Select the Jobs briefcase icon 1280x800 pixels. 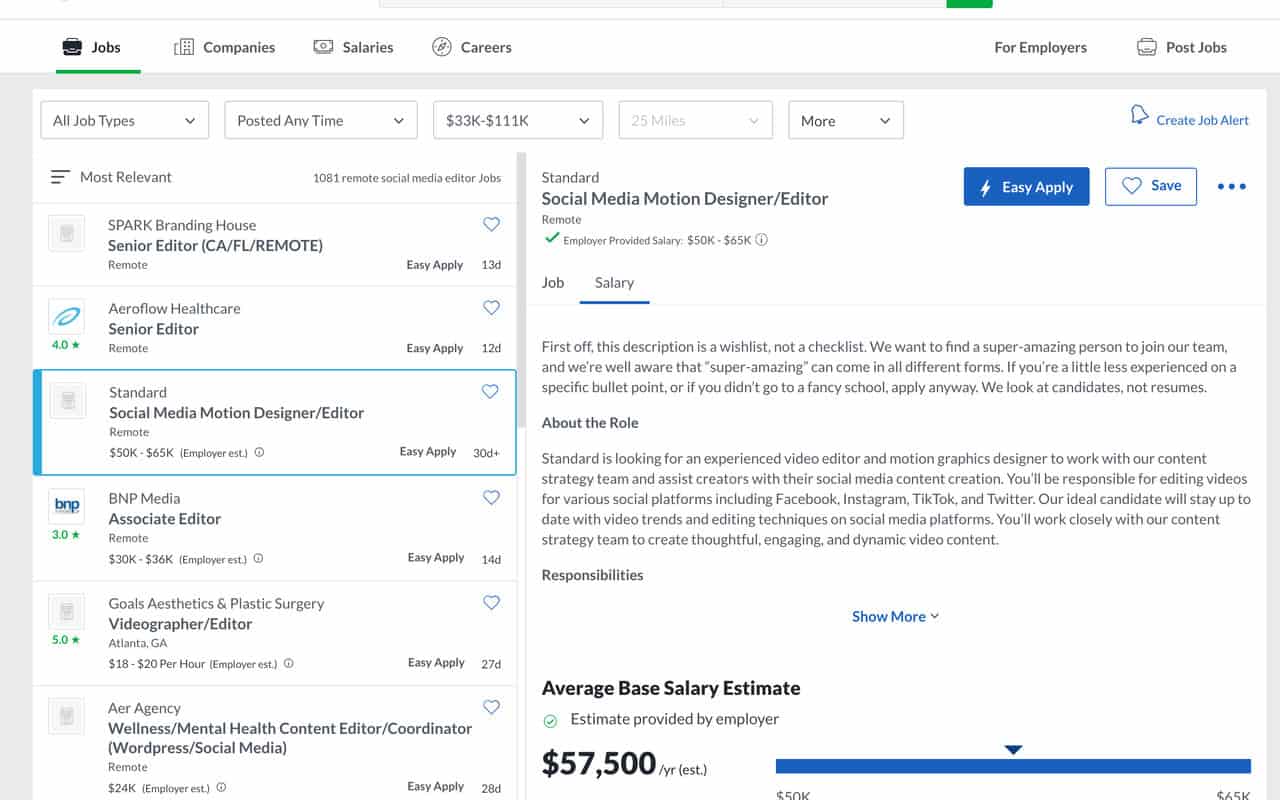tap(71, 46)
